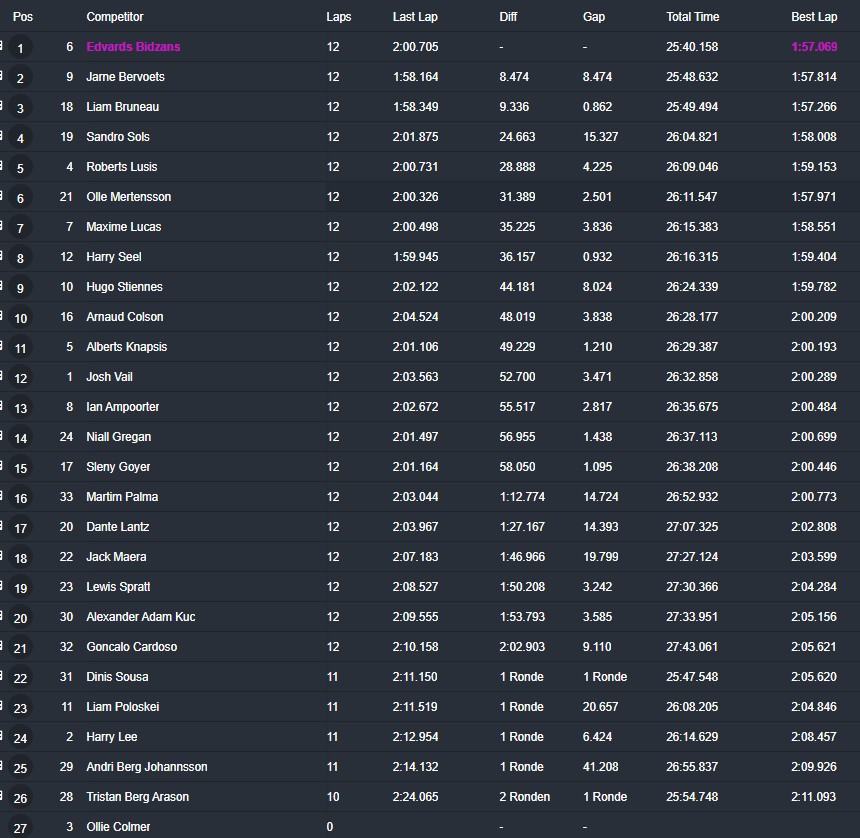Click the Diff column header

point(509,17)
